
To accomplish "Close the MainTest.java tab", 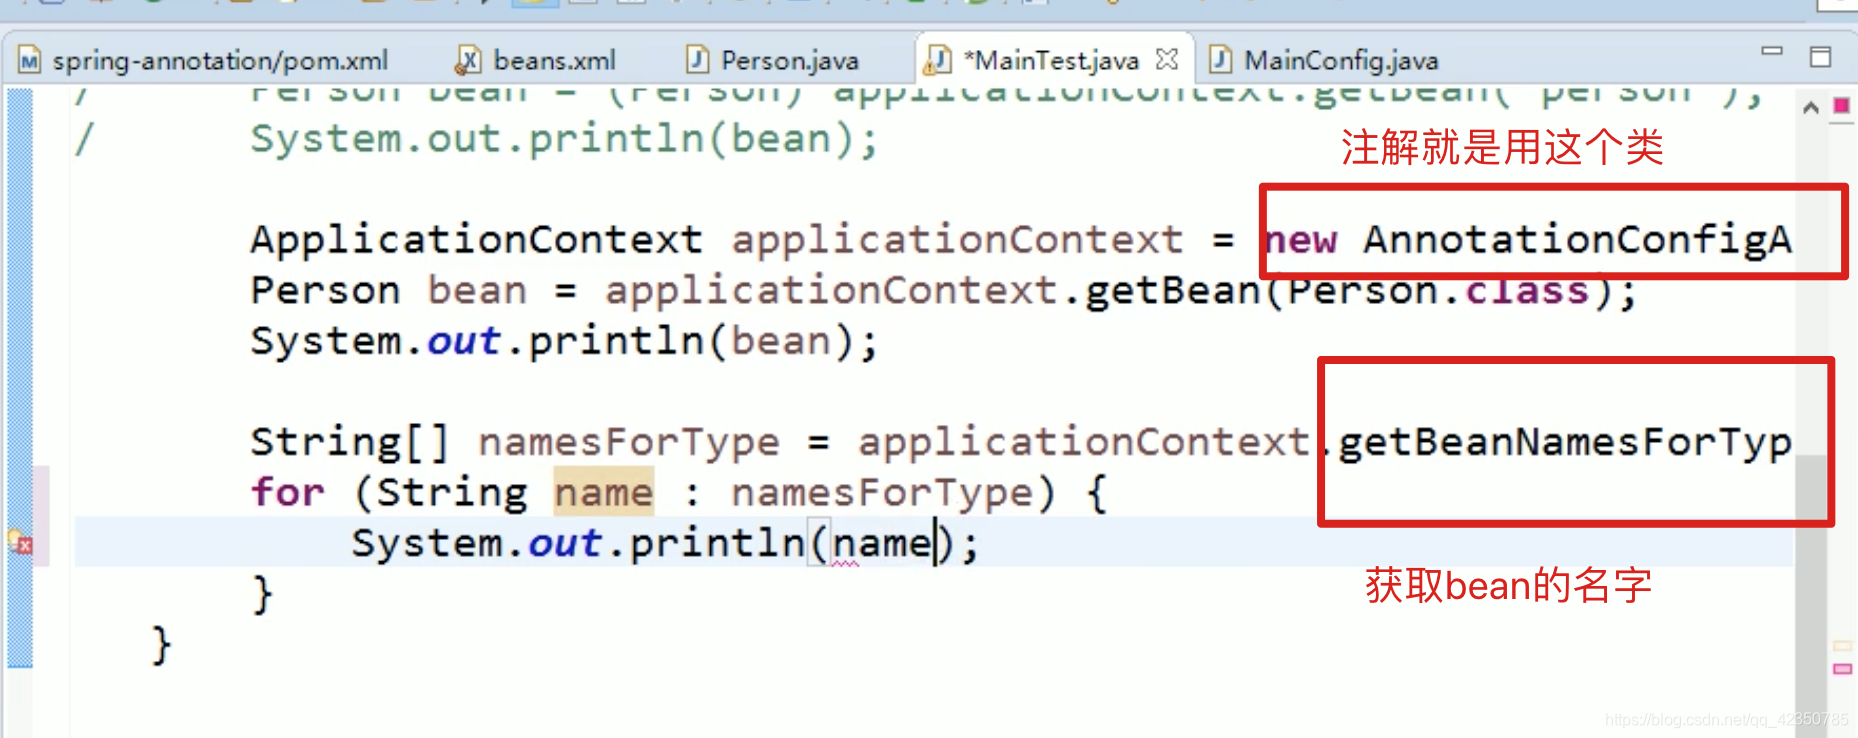I will pyautogui.click(x=1167, y=59).
